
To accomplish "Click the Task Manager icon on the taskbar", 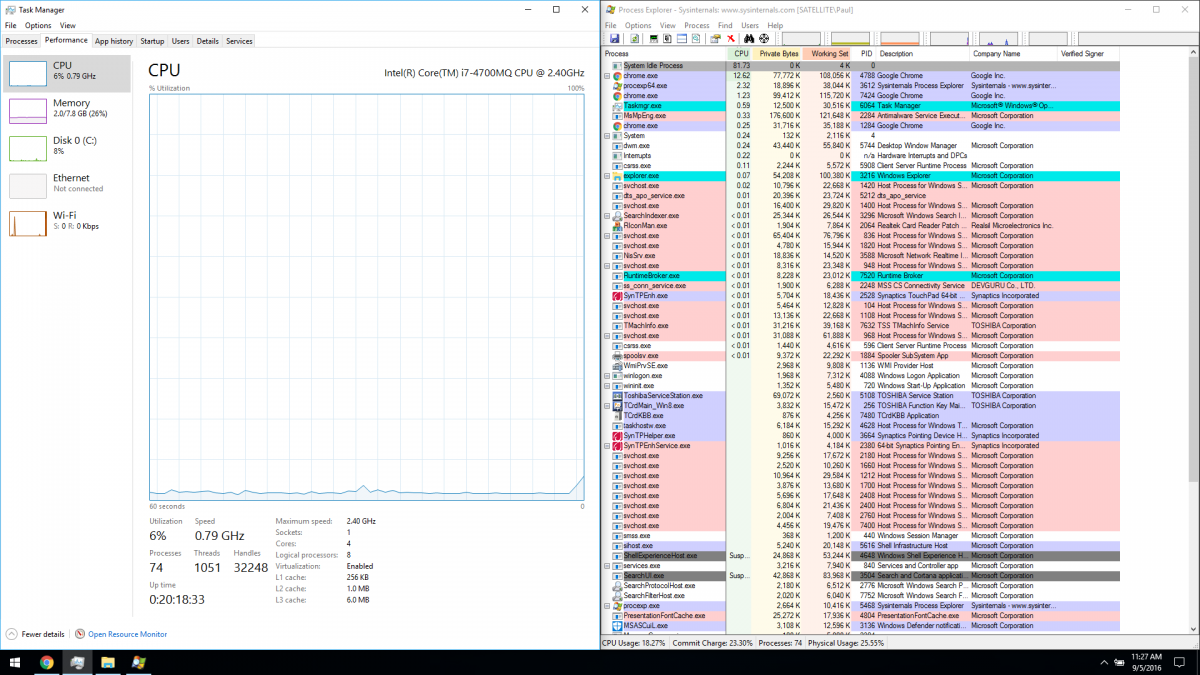I will pyautogui.click(x=77, y=662).
